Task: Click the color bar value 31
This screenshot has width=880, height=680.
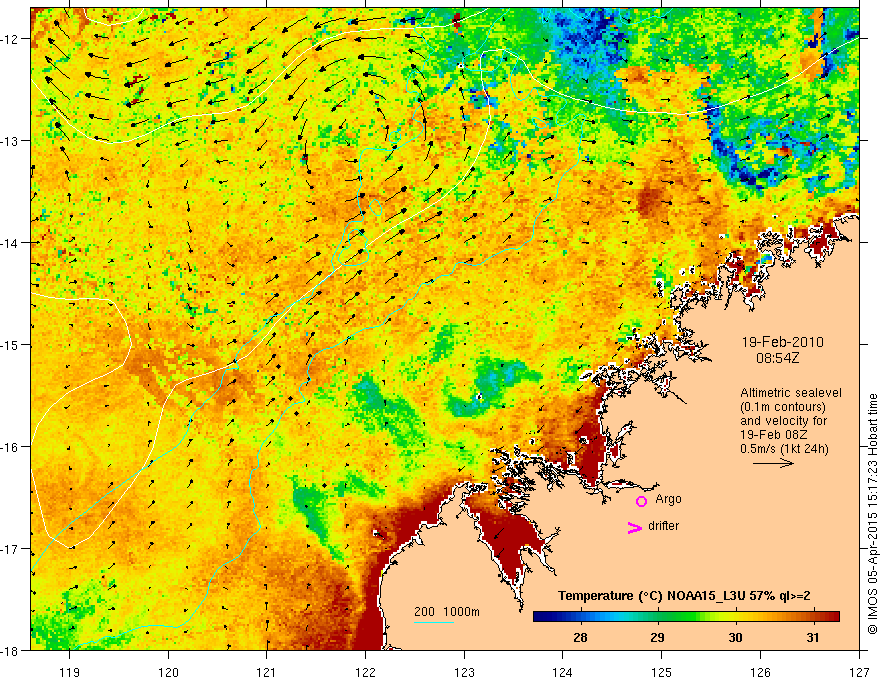Action: [813, 637]
